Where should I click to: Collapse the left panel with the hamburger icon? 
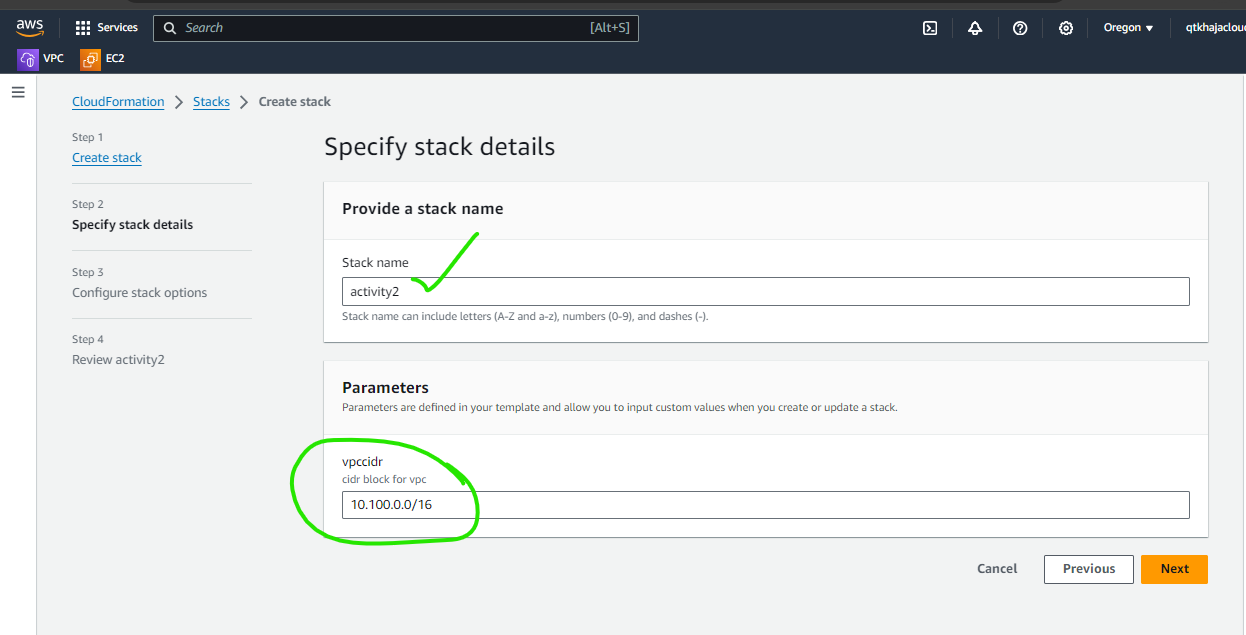click(18, 92)
